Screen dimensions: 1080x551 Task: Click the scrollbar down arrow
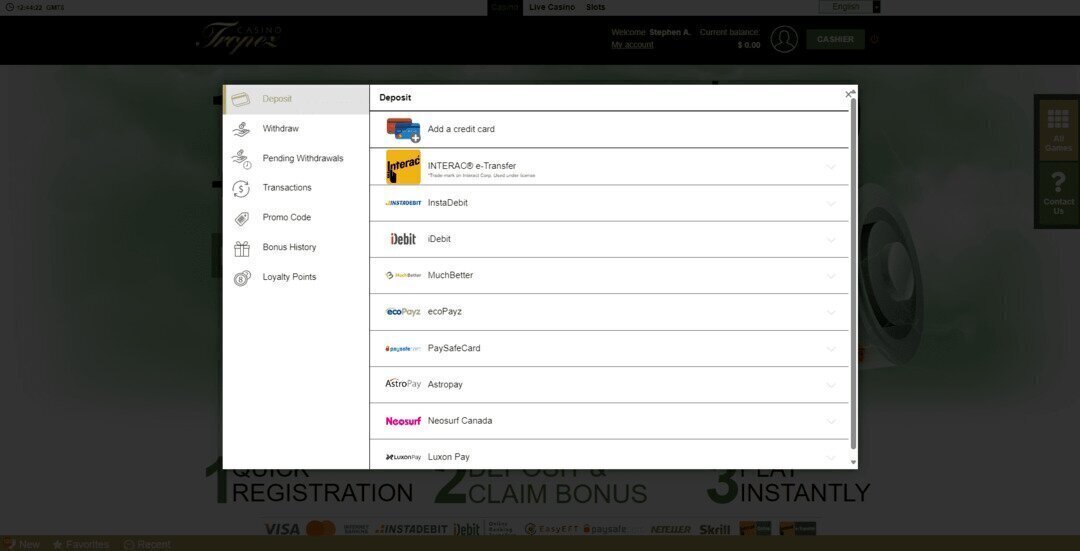pos(854,462)
